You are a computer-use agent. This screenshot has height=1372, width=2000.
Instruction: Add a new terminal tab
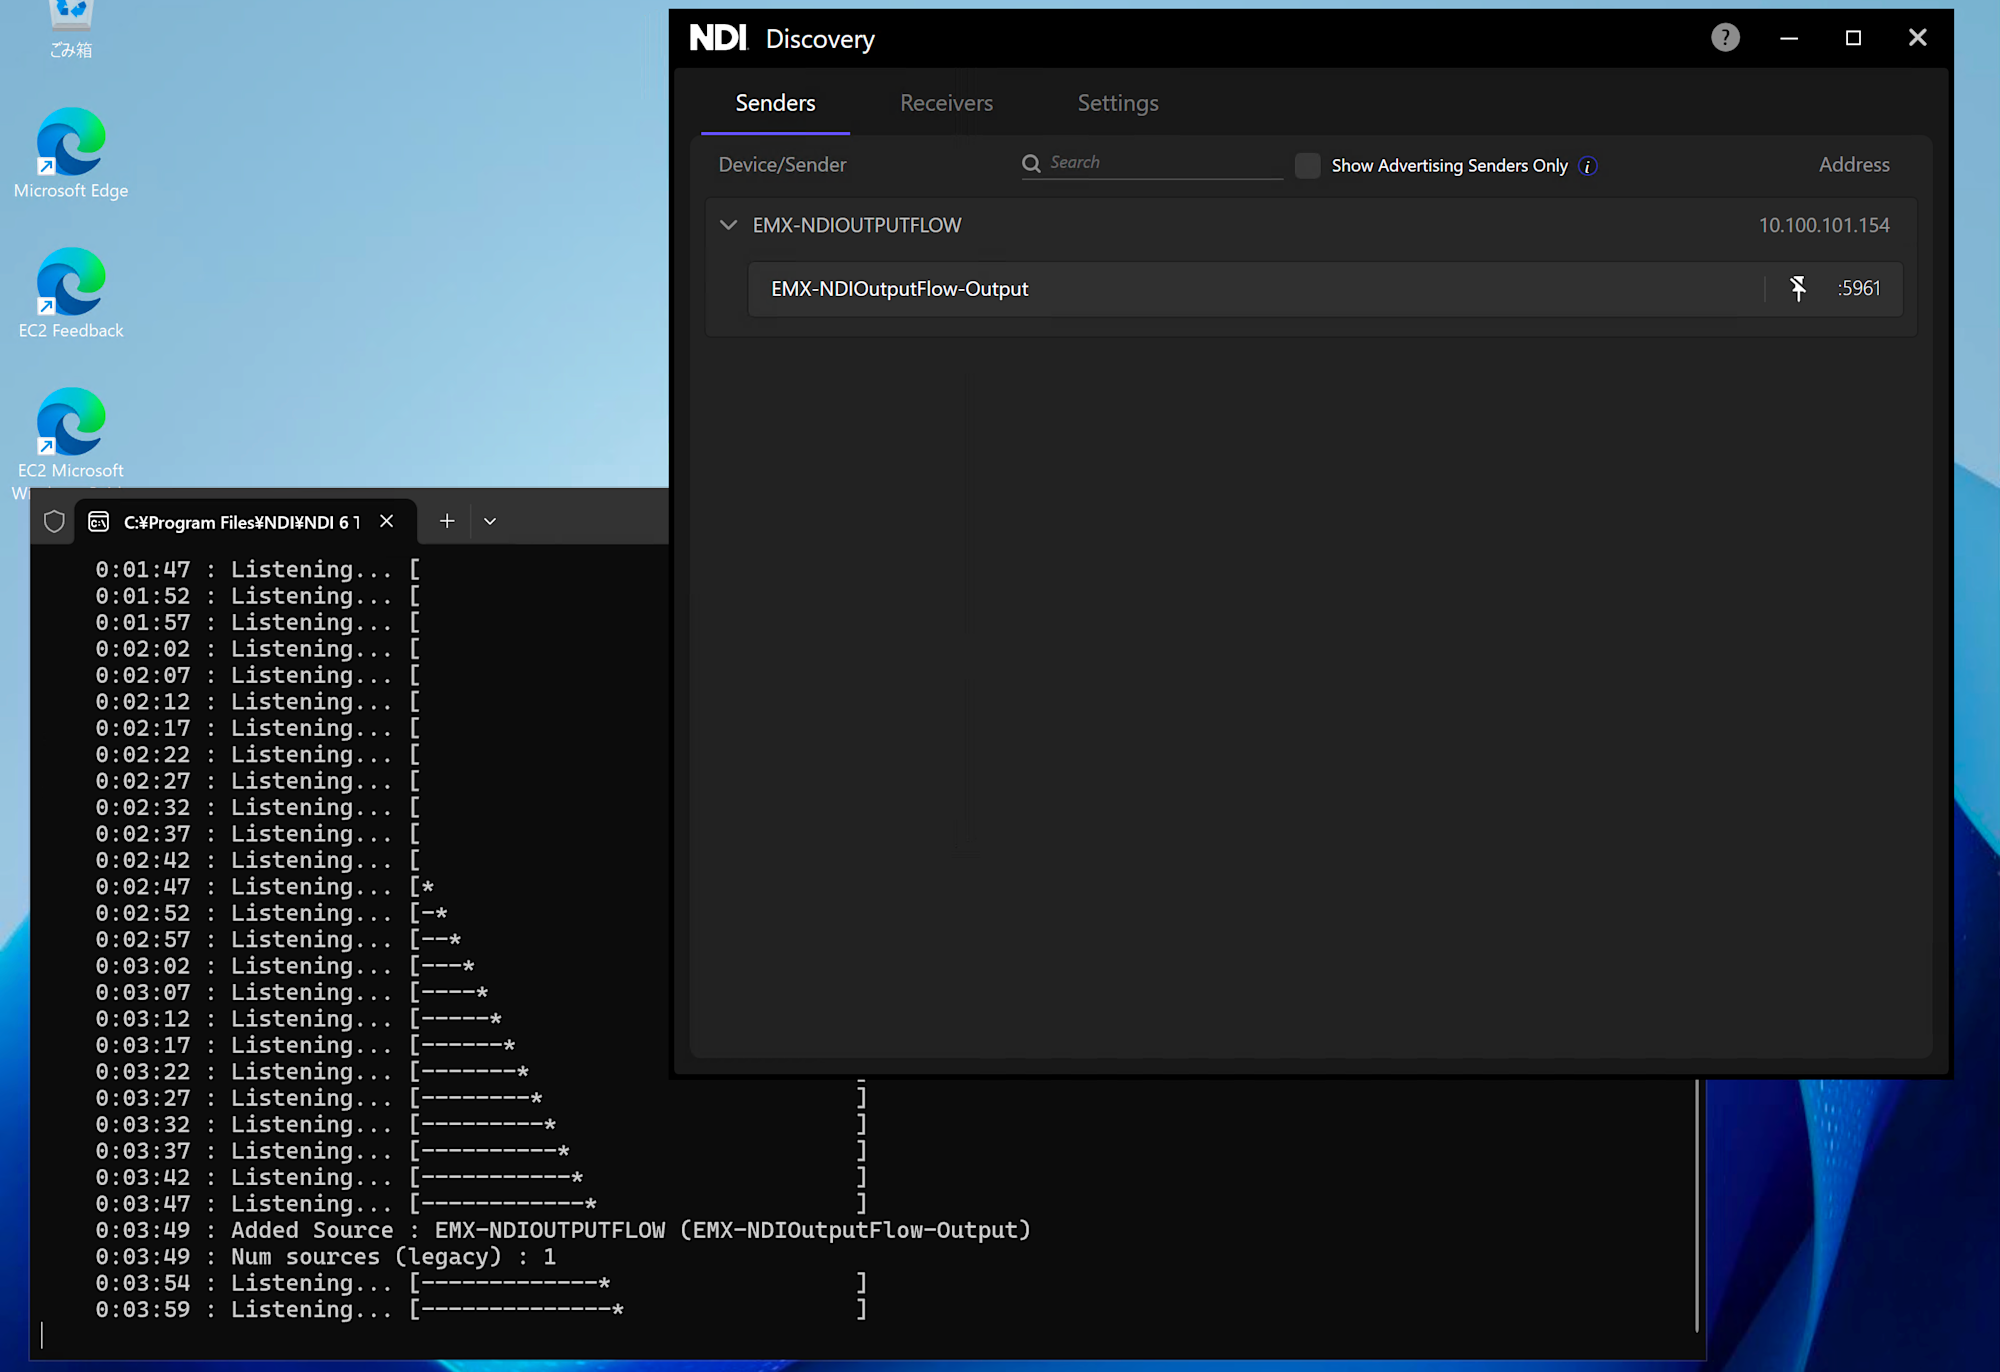(447, 521)
